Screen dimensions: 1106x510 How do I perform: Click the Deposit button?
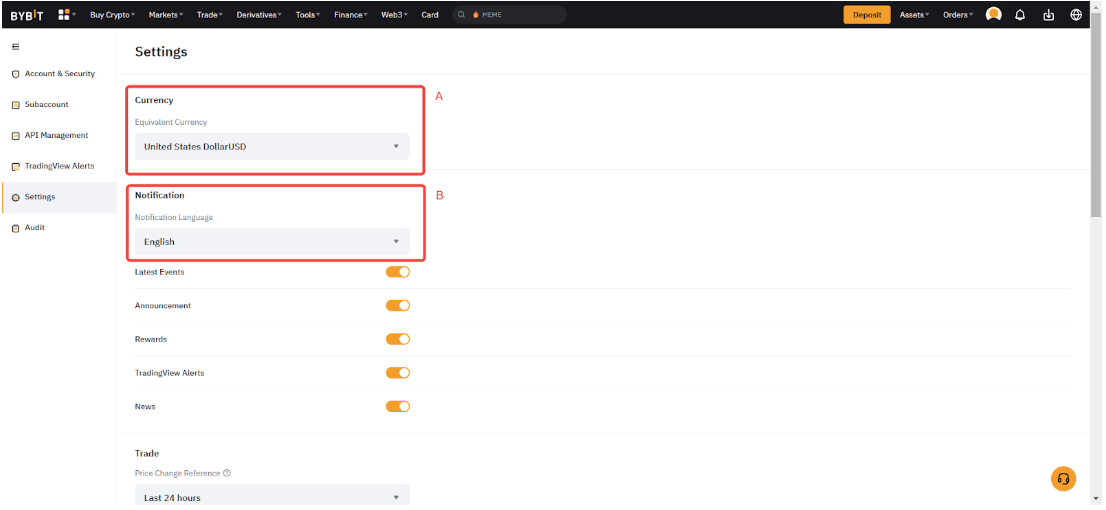tap(866, 15)
